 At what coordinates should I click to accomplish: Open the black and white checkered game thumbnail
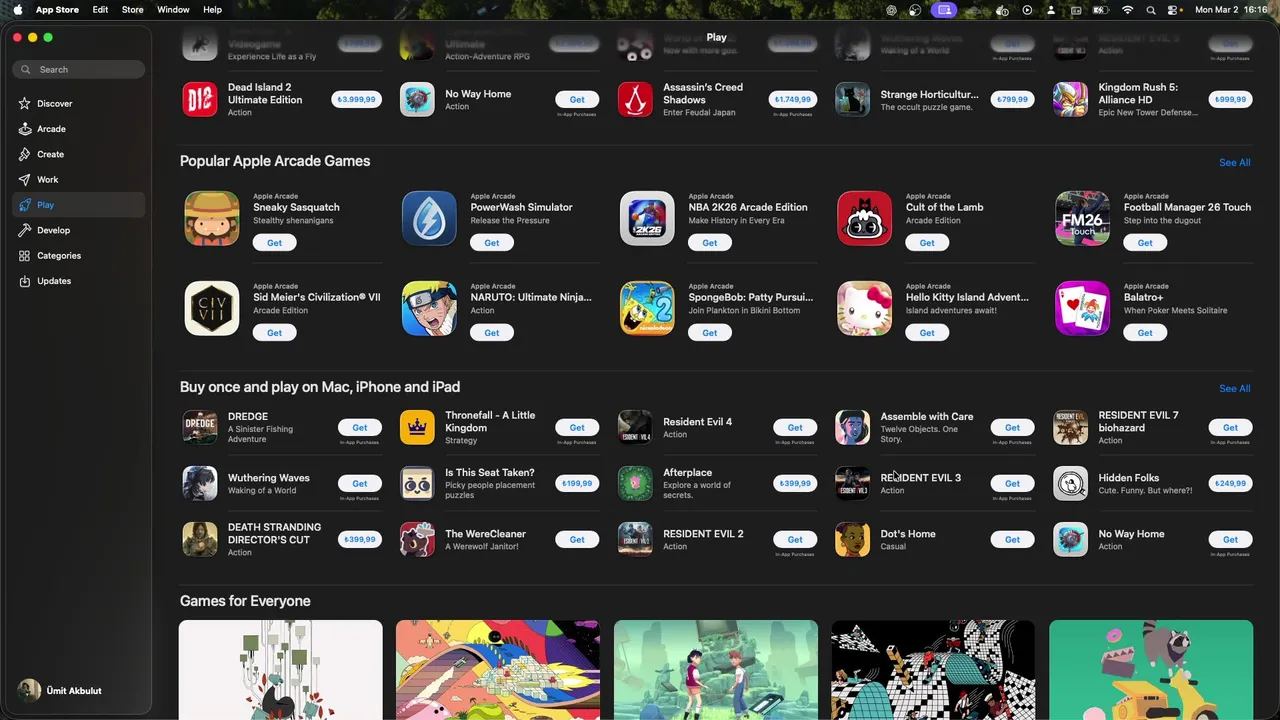click(x=933, y=668)
